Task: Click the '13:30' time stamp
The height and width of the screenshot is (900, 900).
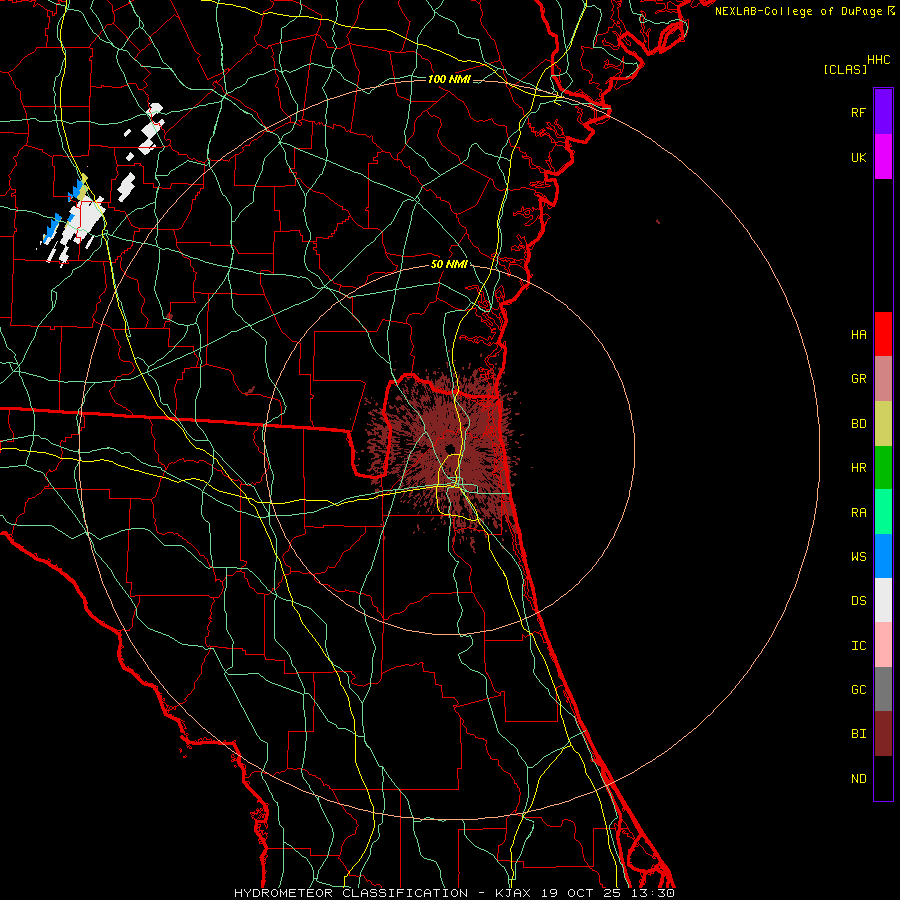Action: (653, 893)
